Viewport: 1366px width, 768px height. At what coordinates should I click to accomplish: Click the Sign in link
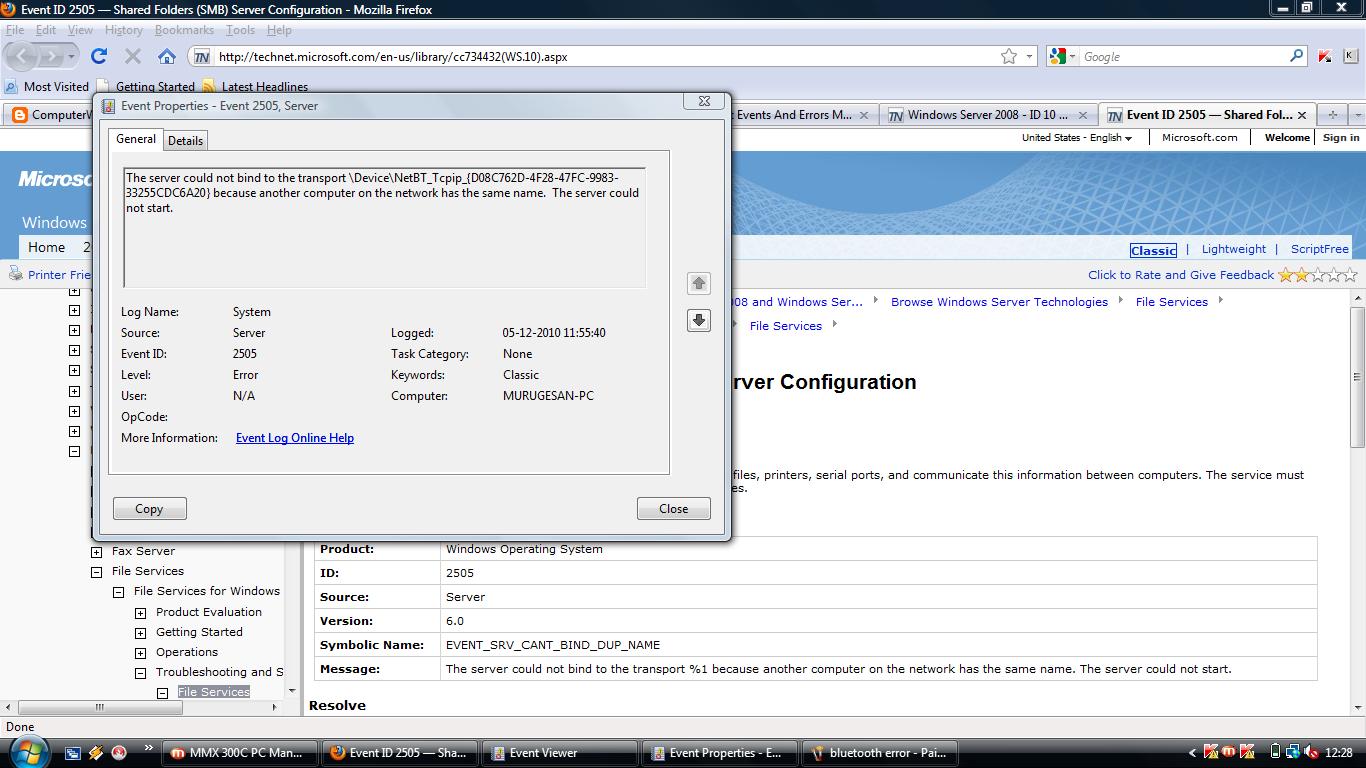[x=1341, y=138]
